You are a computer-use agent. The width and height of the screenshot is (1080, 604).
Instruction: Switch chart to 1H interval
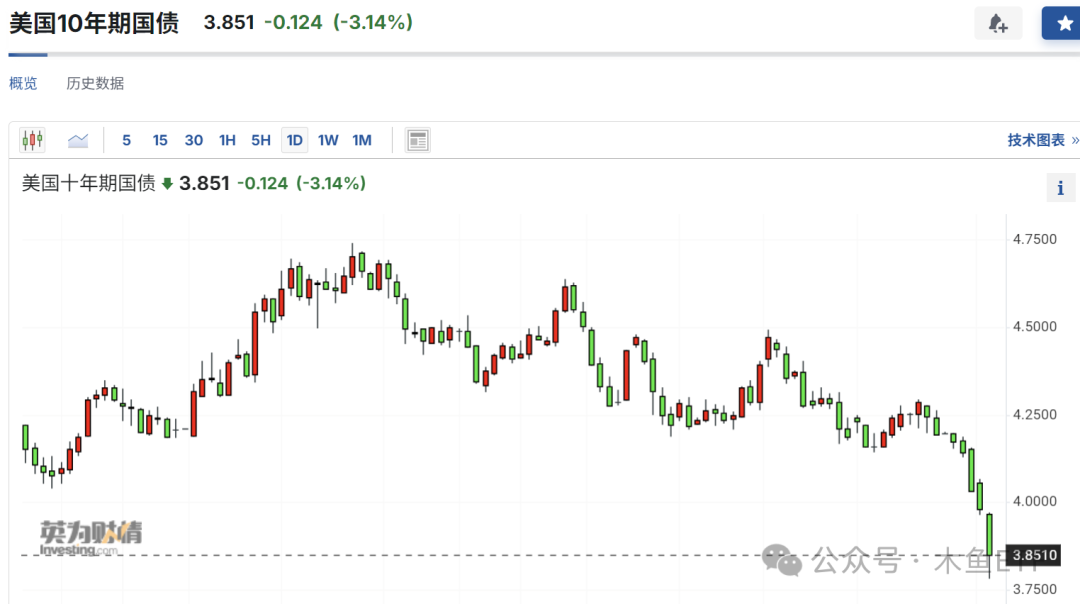point(227,140)
